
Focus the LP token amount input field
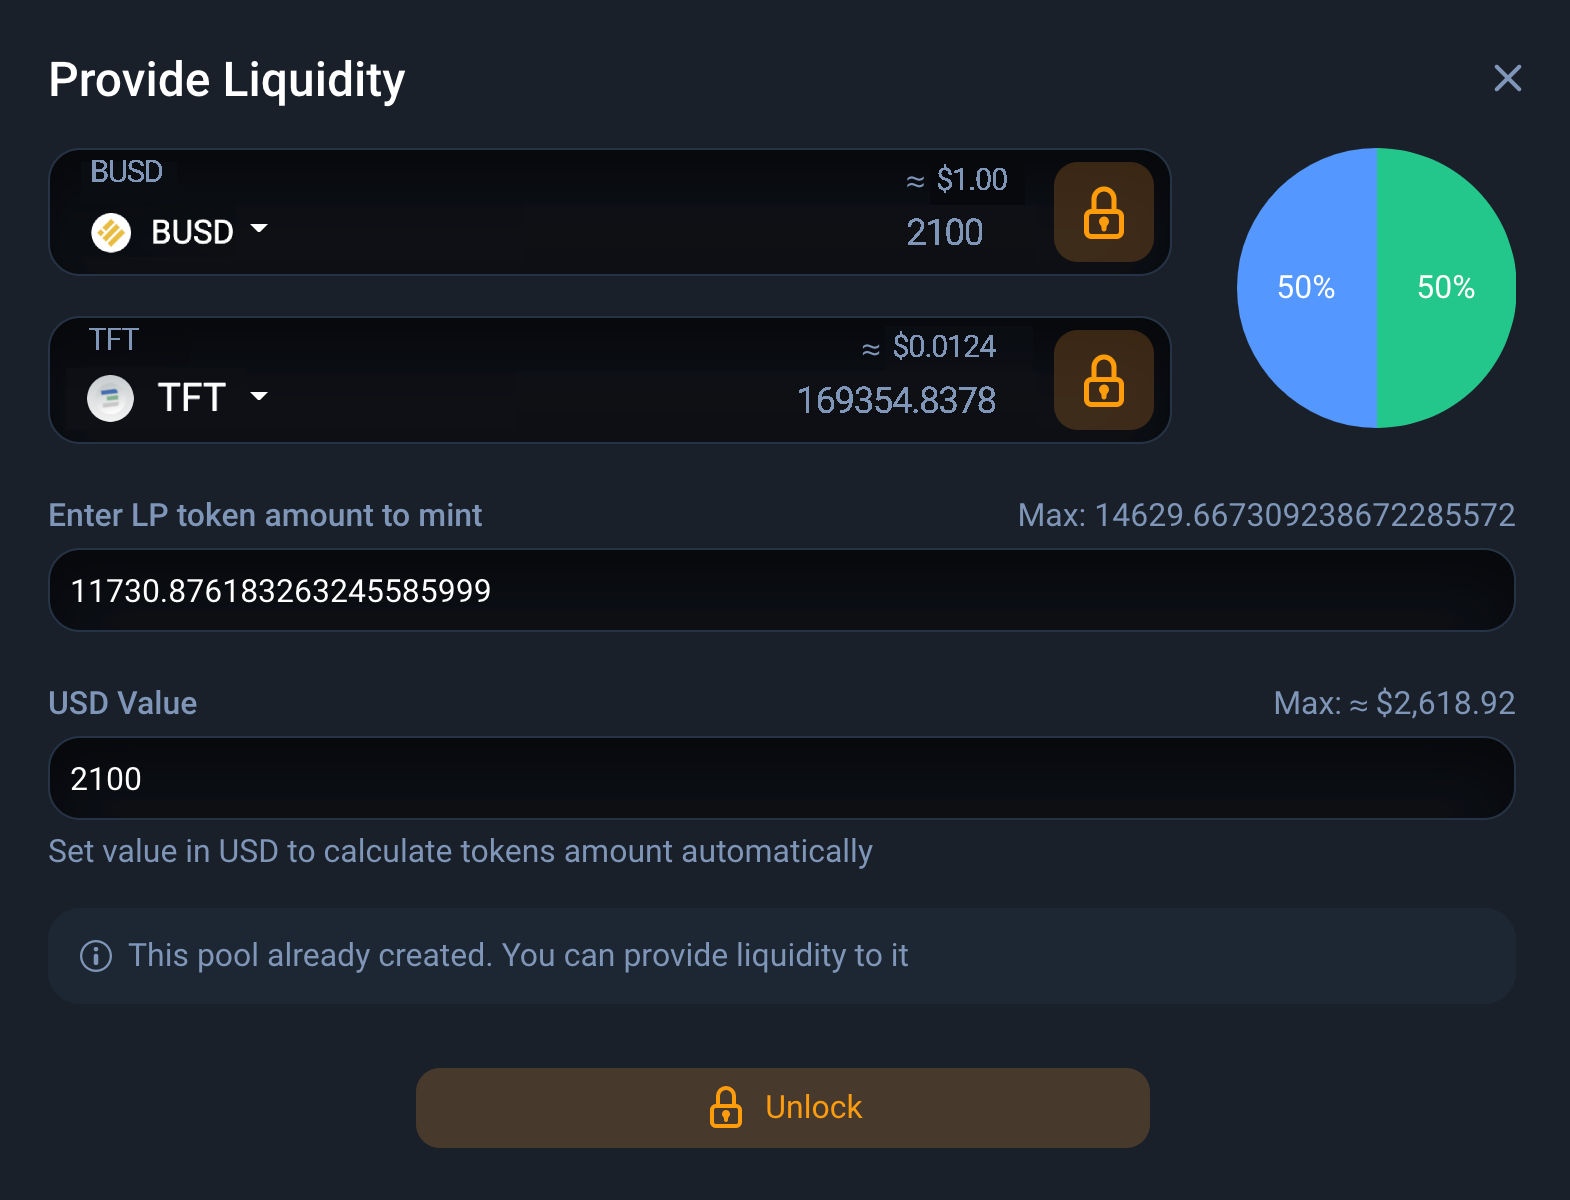(780, 591)
